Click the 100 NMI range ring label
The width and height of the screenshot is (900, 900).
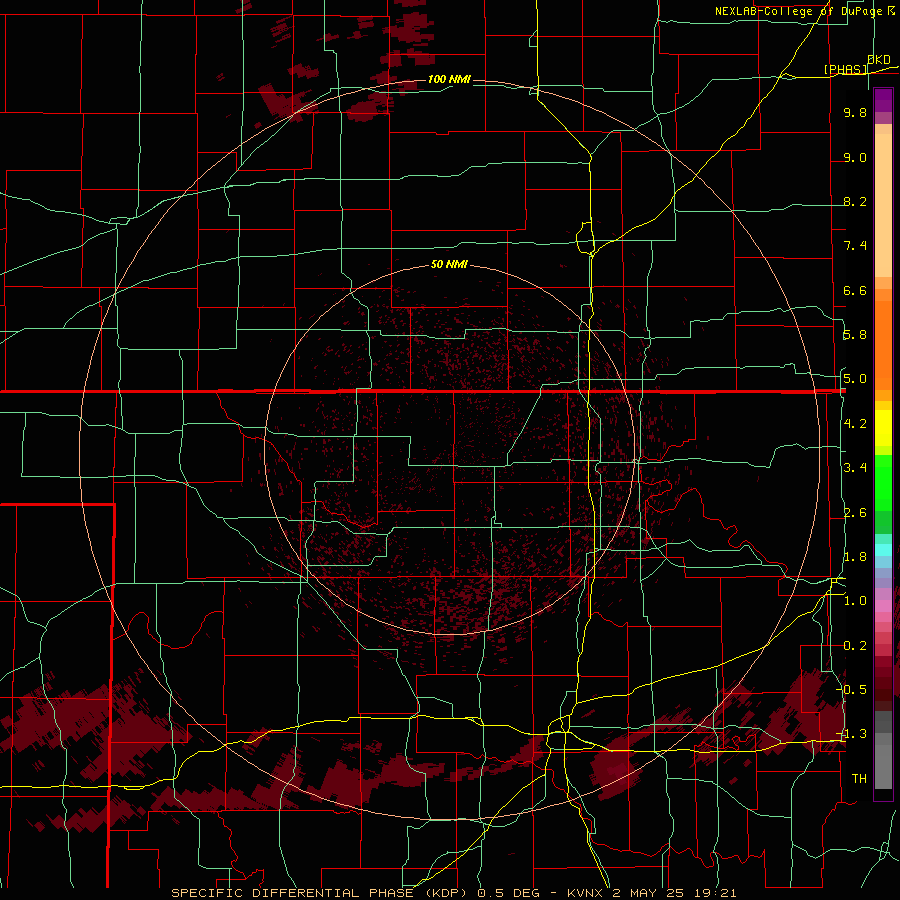(x=449, y=79)
